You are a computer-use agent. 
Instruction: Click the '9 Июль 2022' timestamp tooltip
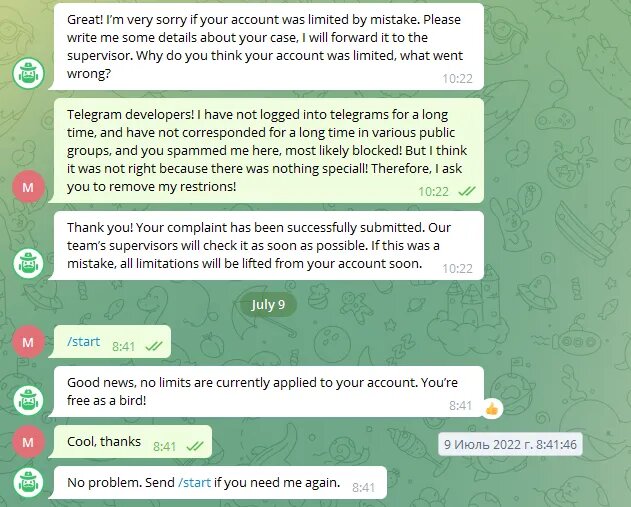pos(510,444)
